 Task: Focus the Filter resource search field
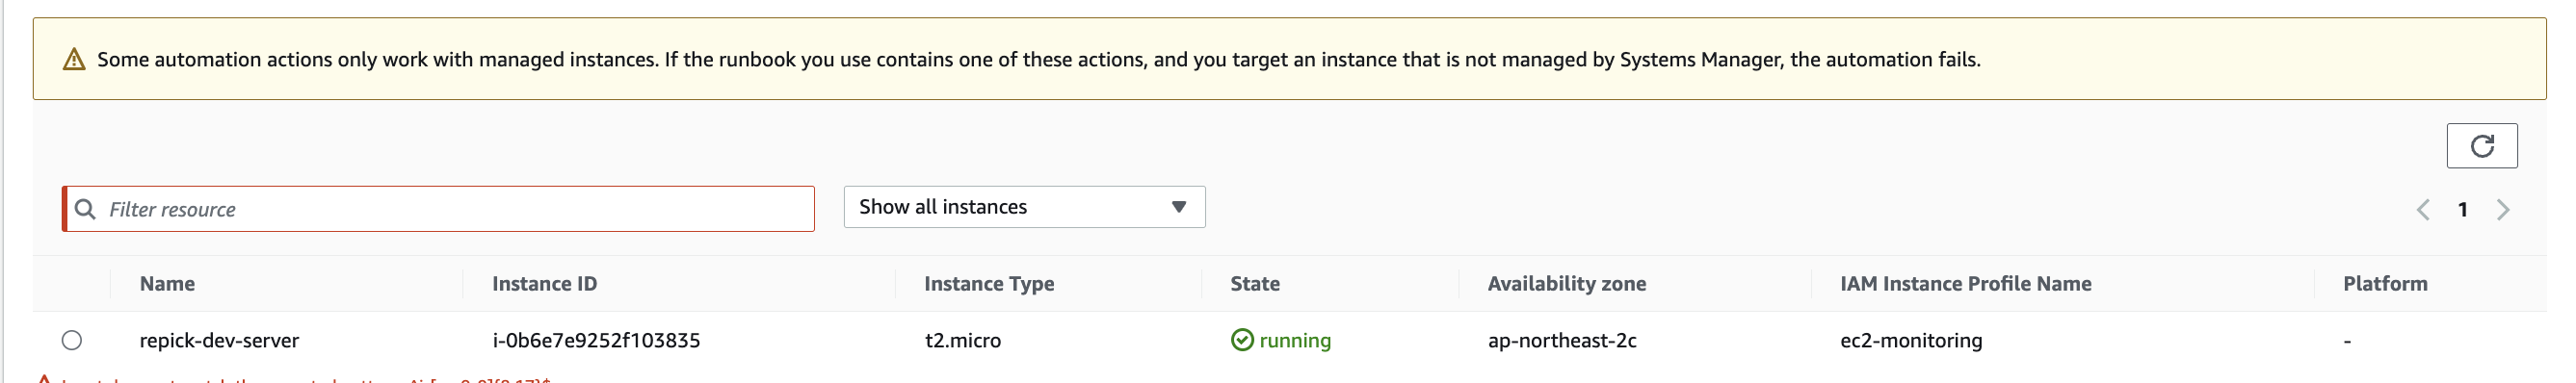pyautogui.click(x=439, y=209)
